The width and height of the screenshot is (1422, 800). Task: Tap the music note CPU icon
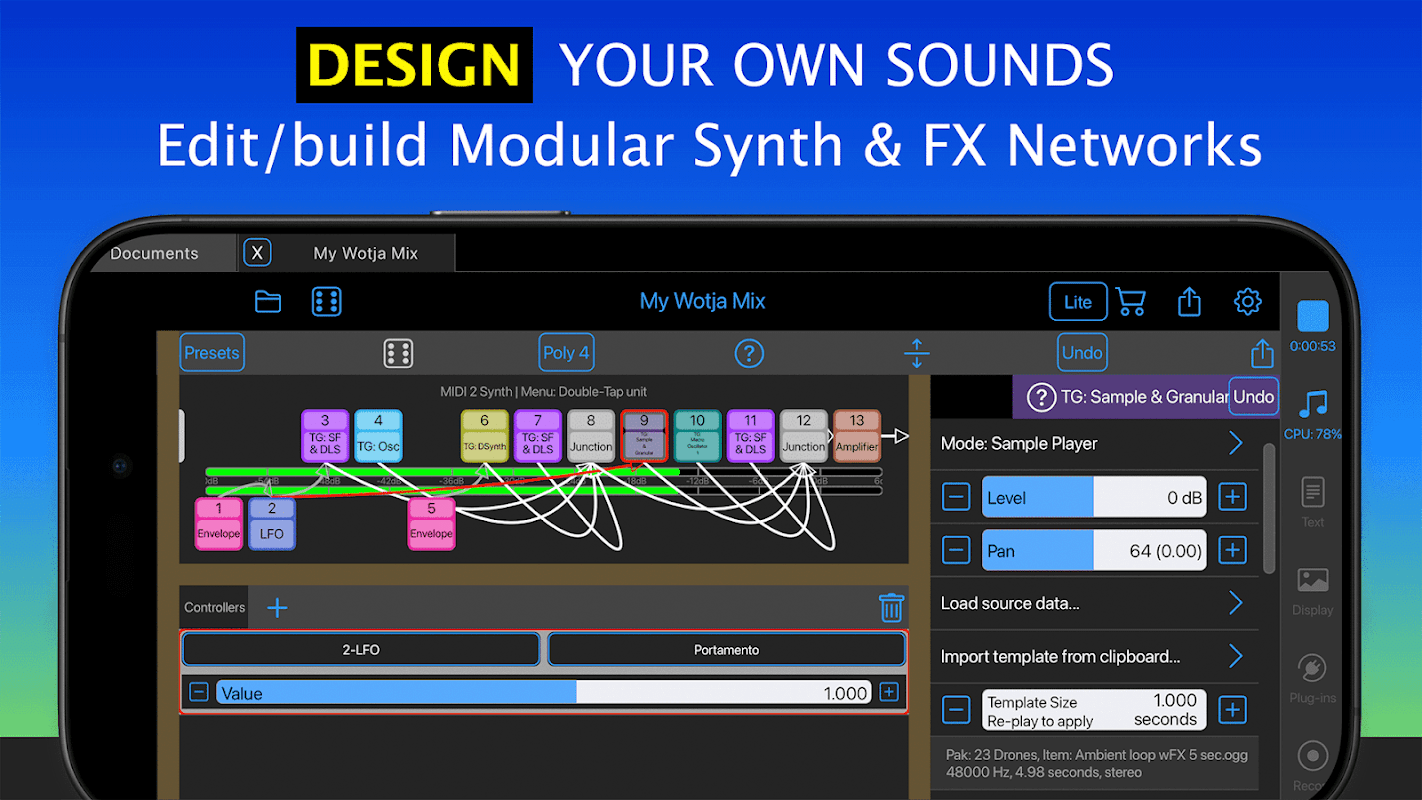click(1313, 404)
